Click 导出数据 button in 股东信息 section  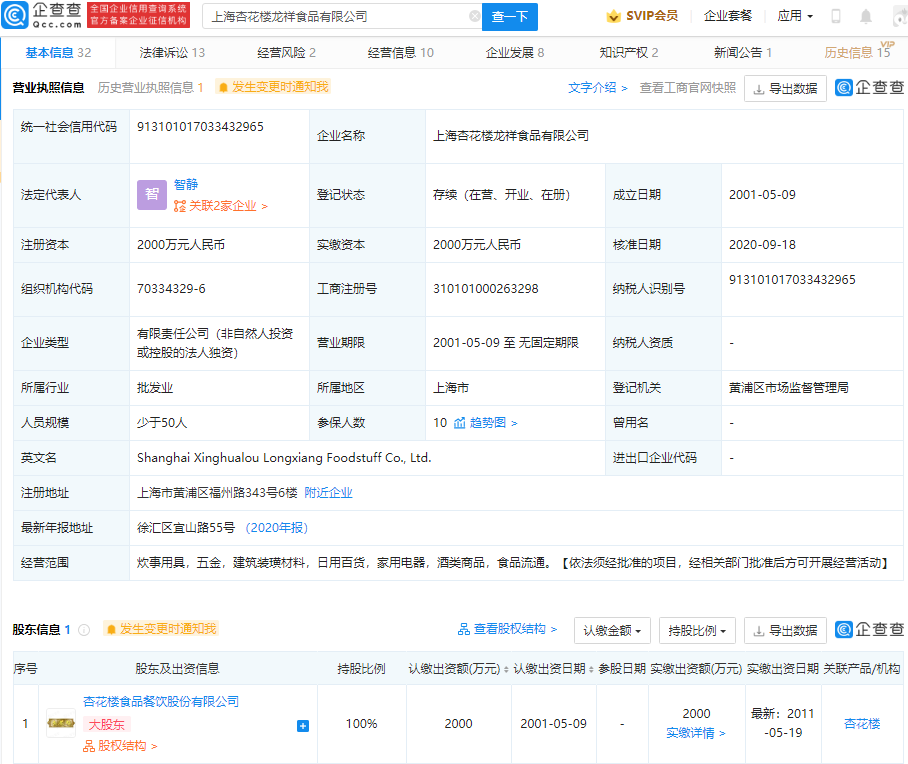[x=785, y=630]
